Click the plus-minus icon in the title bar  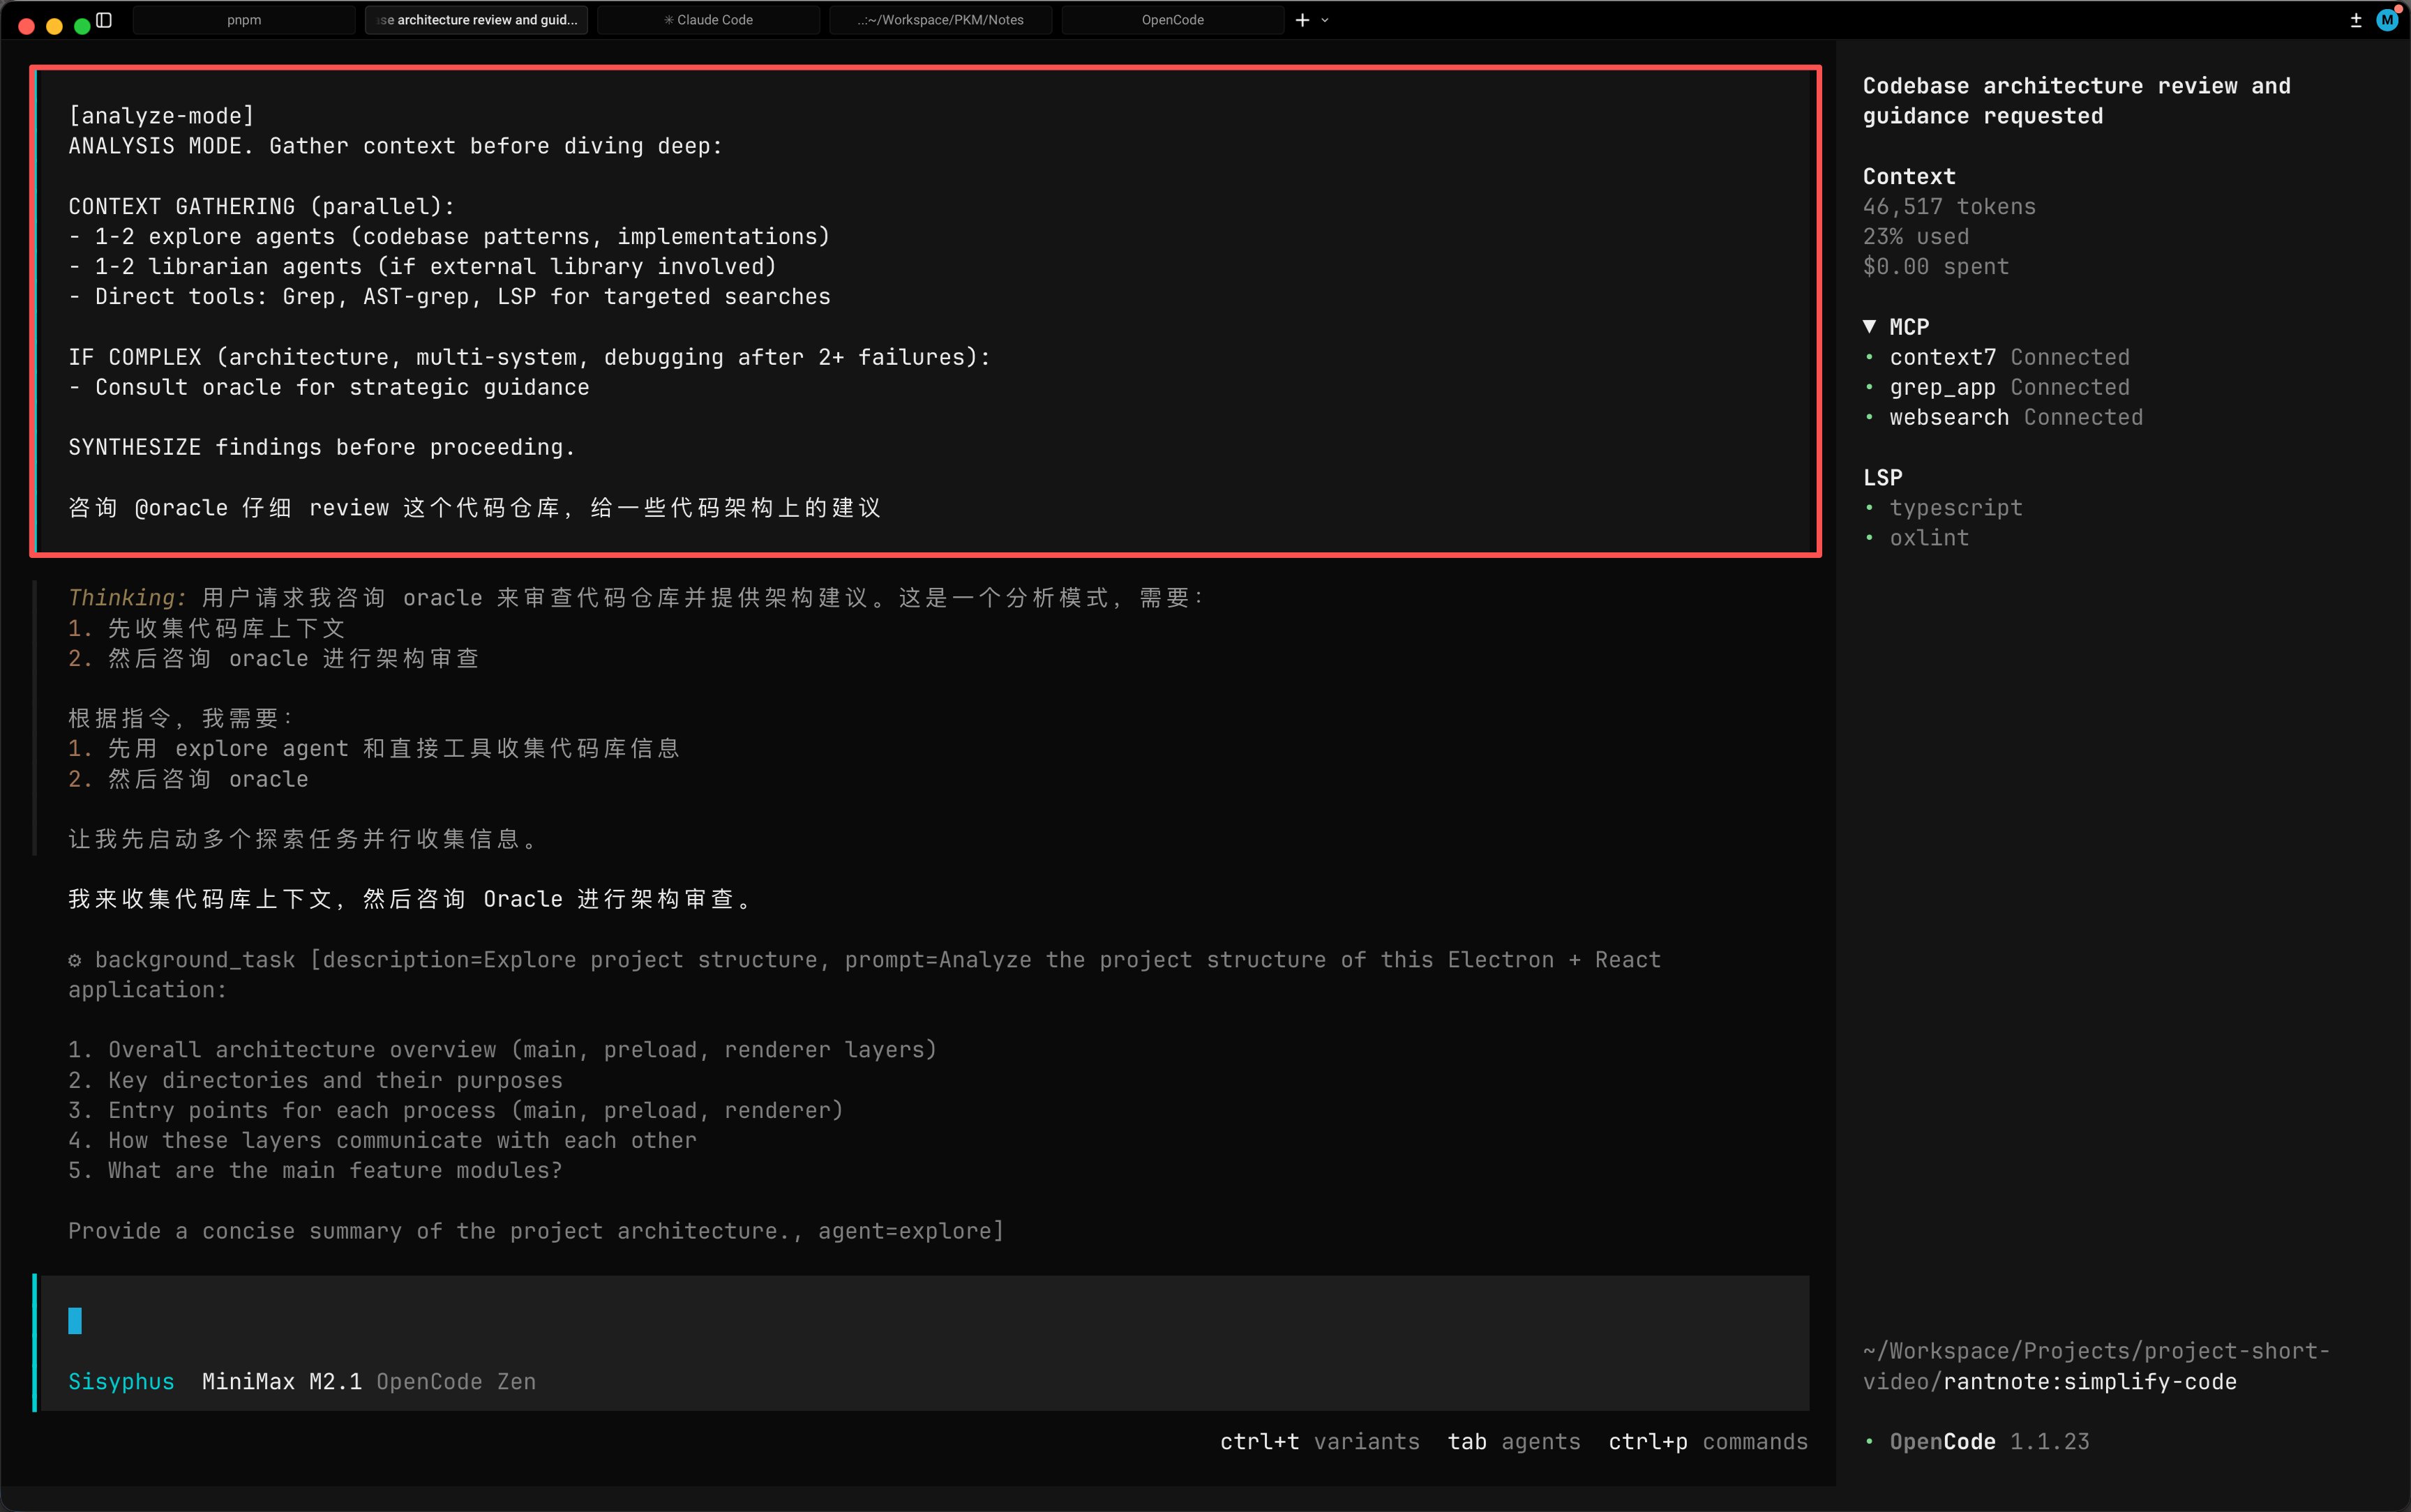click(2356, 20)
